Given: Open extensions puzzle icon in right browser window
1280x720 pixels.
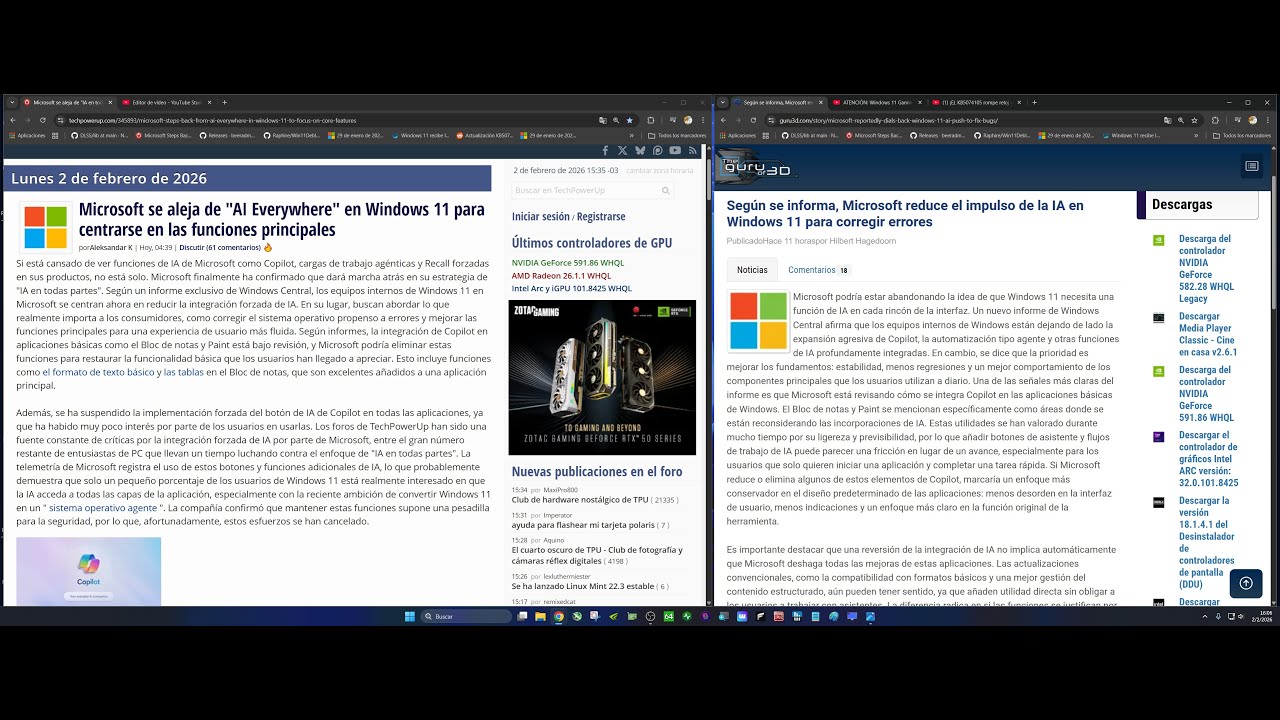Looking at the screenshot, I should pyautogui.click(x=1215, y=120).
